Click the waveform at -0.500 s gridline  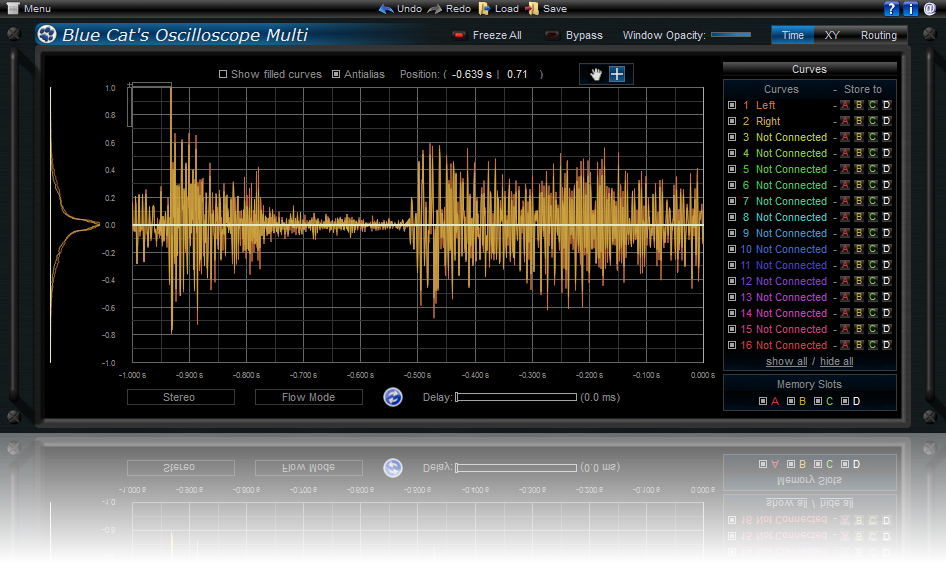417,225
